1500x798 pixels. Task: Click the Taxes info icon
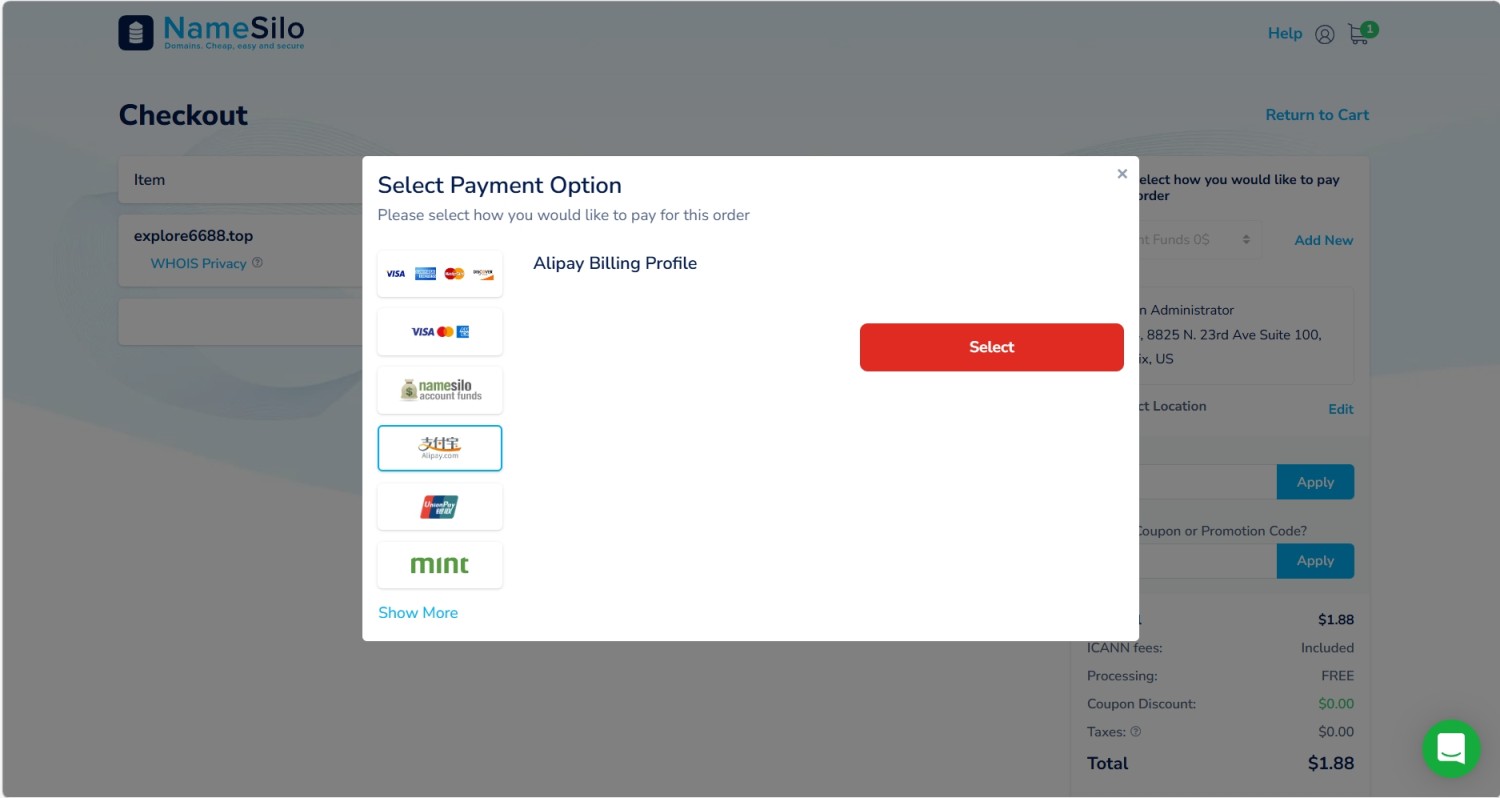point(1135,732)
